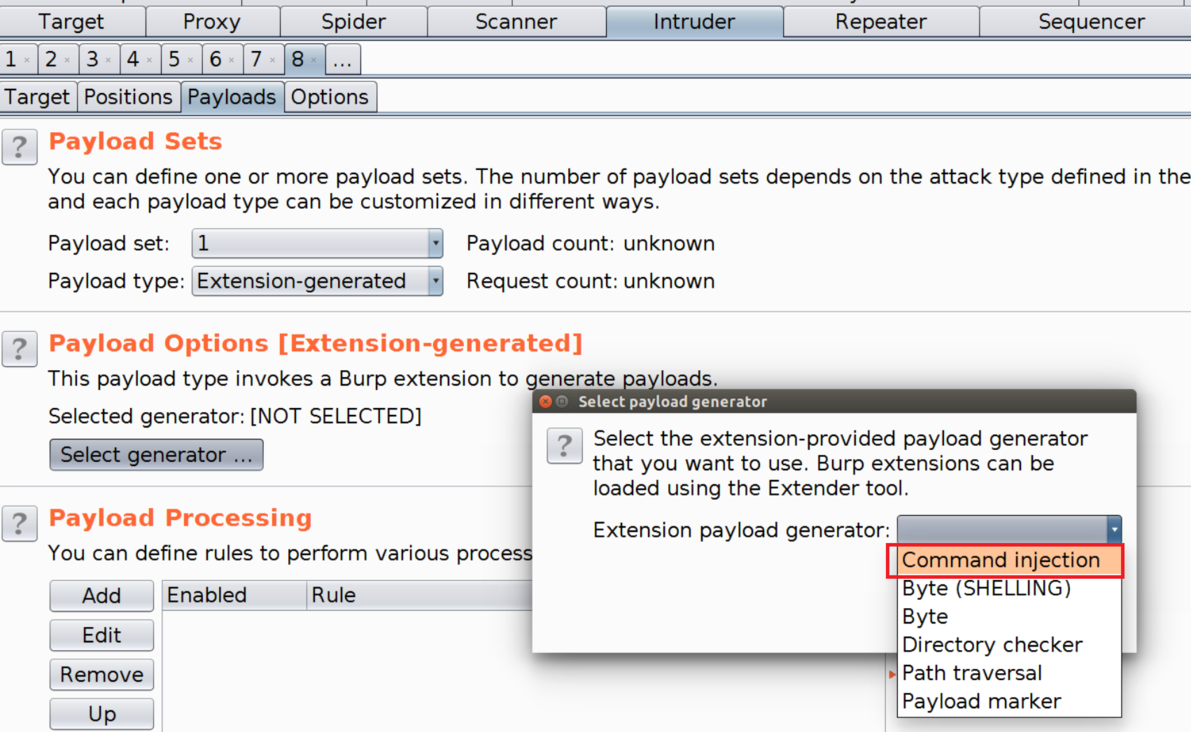
Task: Close Intruder attack tab 5
Action: [191, 60]
